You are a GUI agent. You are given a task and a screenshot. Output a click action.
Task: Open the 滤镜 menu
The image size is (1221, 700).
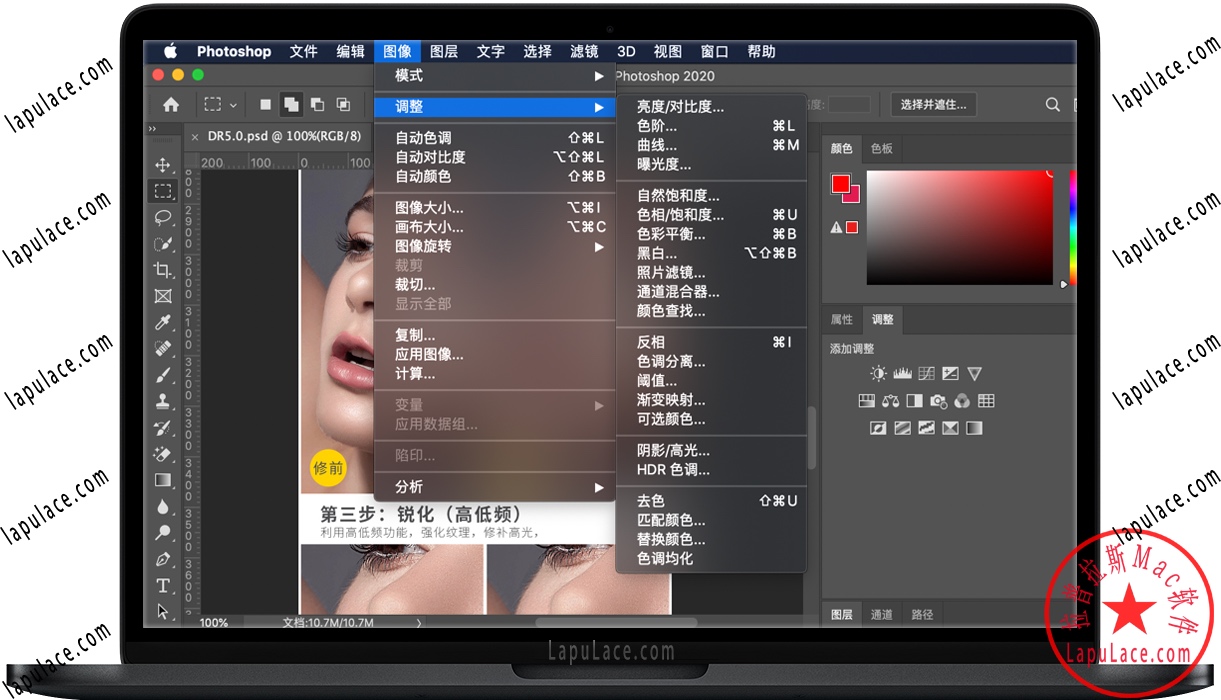(583, 51)
